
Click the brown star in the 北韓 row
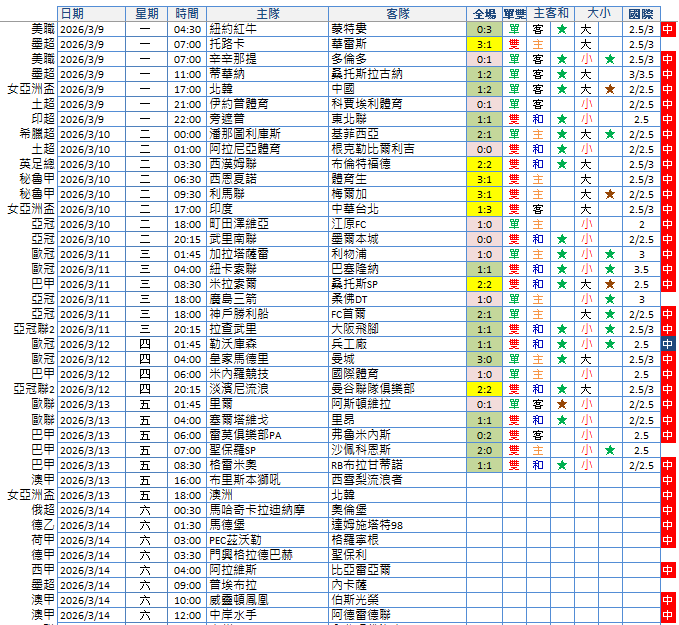click(609, 90)
